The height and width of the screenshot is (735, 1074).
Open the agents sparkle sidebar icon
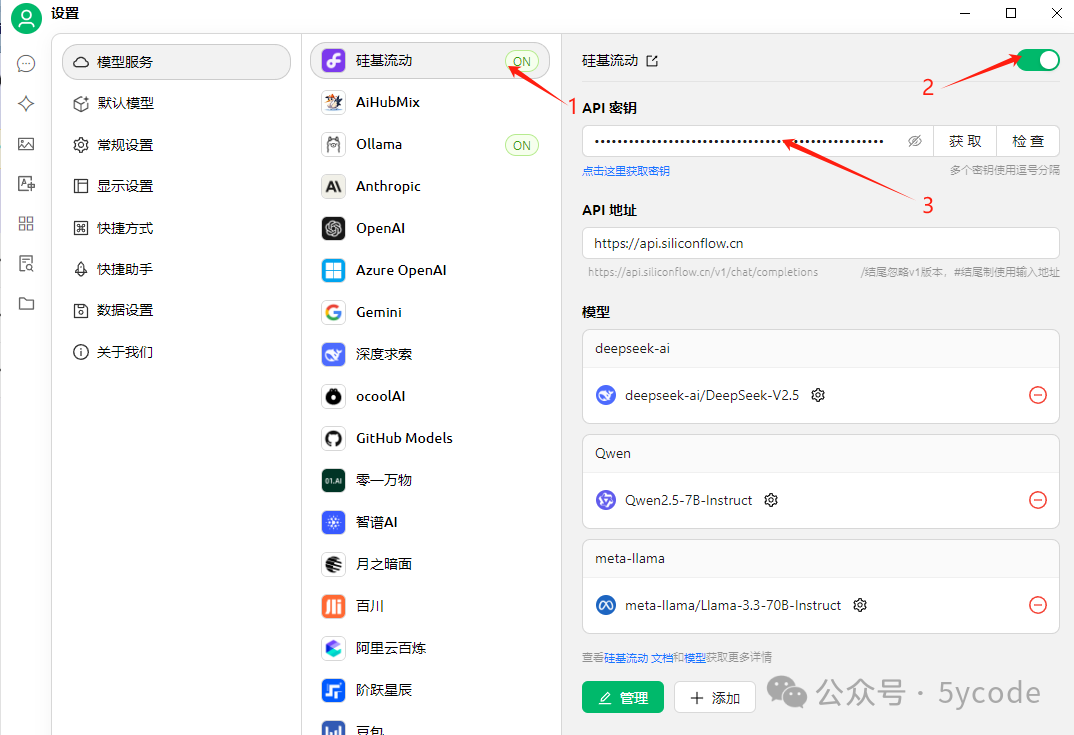pyautogui.click(x=26, y=103)
